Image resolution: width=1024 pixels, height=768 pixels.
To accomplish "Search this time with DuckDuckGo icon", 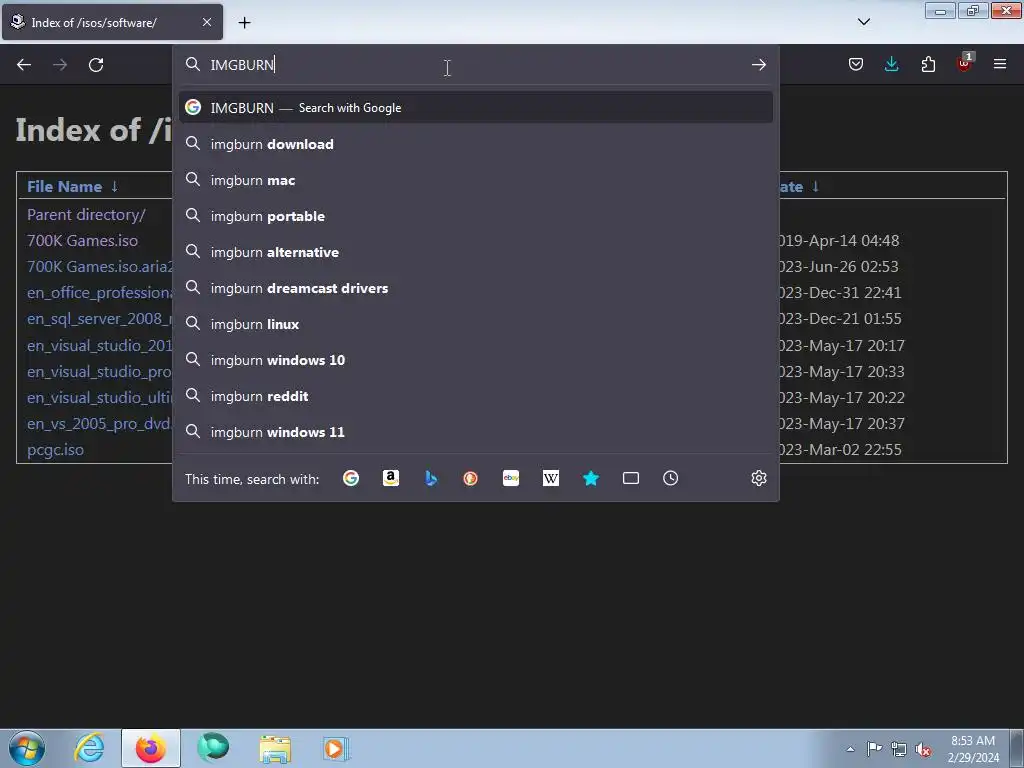I will pos(471,479).
